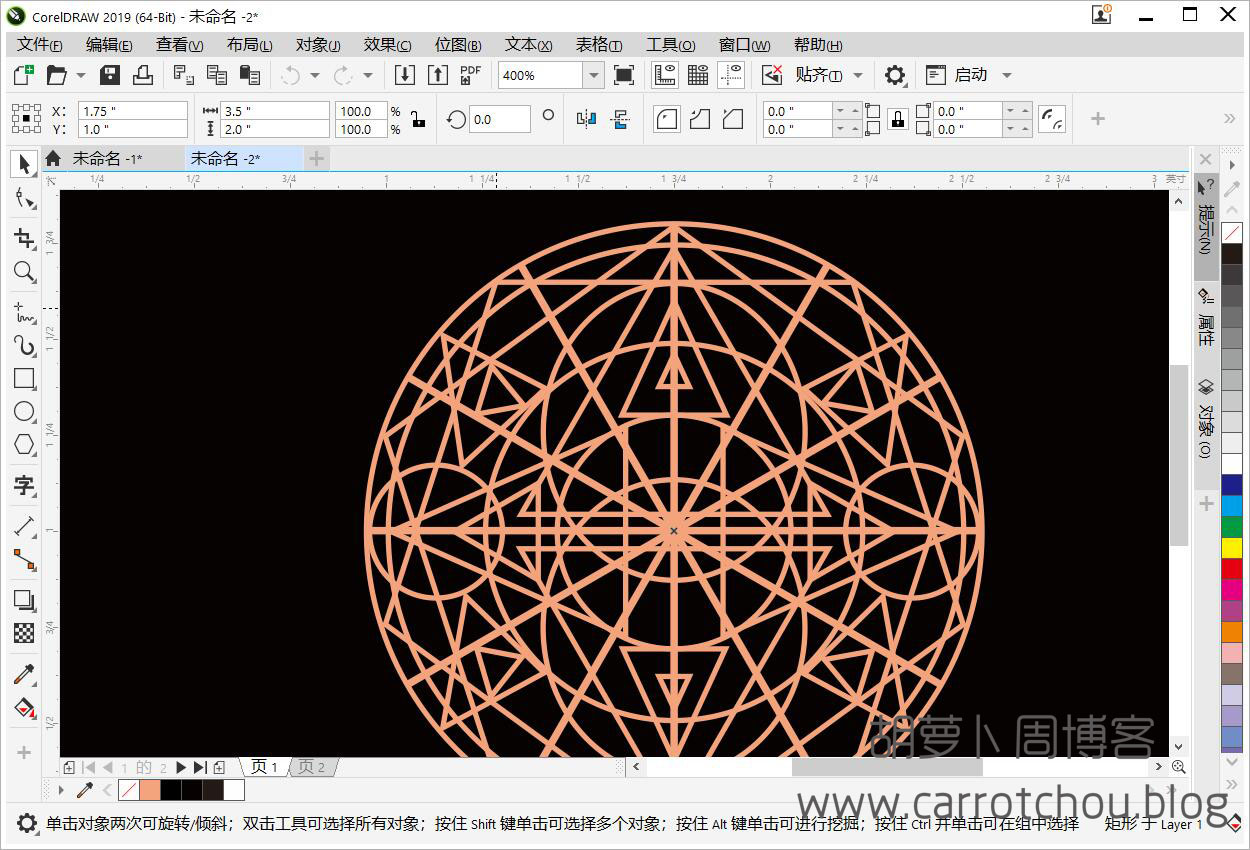Open the 文件 menu
The height and width of the screenshot is (850, 1250).
(40, 45)
